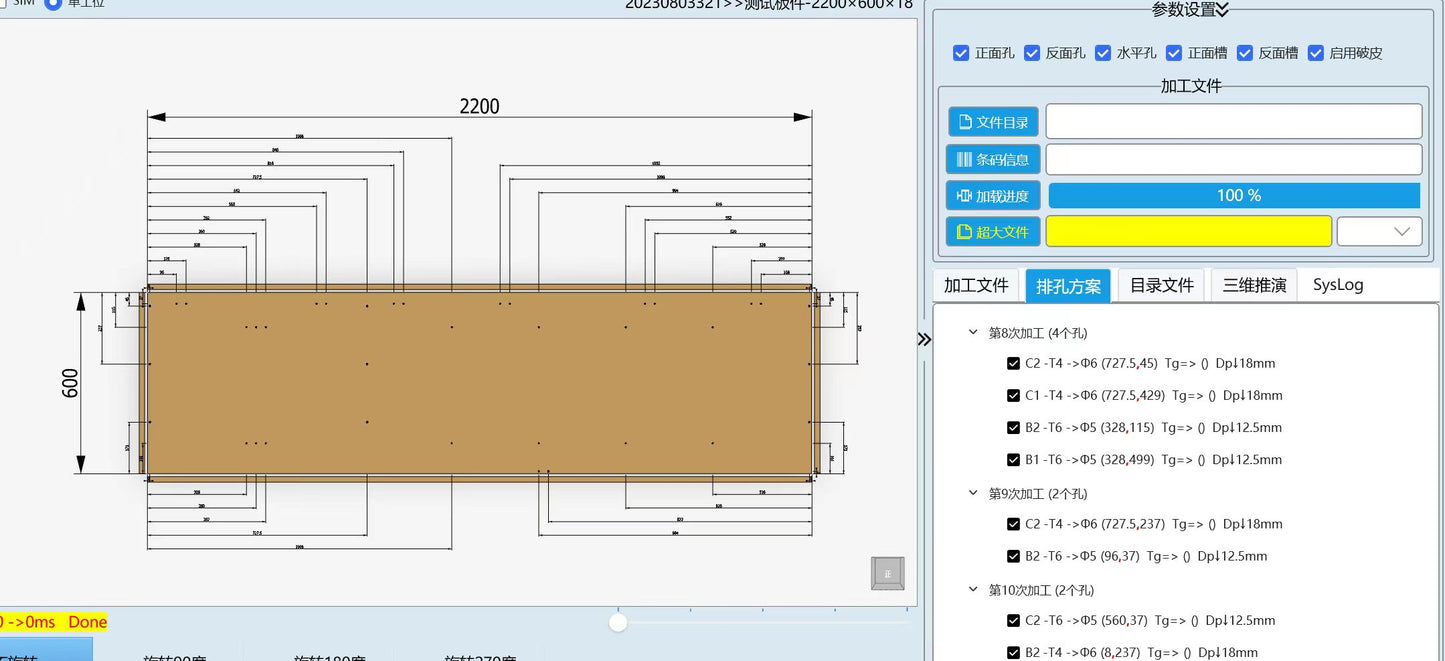Click the zoom slider handle below the drawing
1445x661 pixels.
(x=618, y=622)
